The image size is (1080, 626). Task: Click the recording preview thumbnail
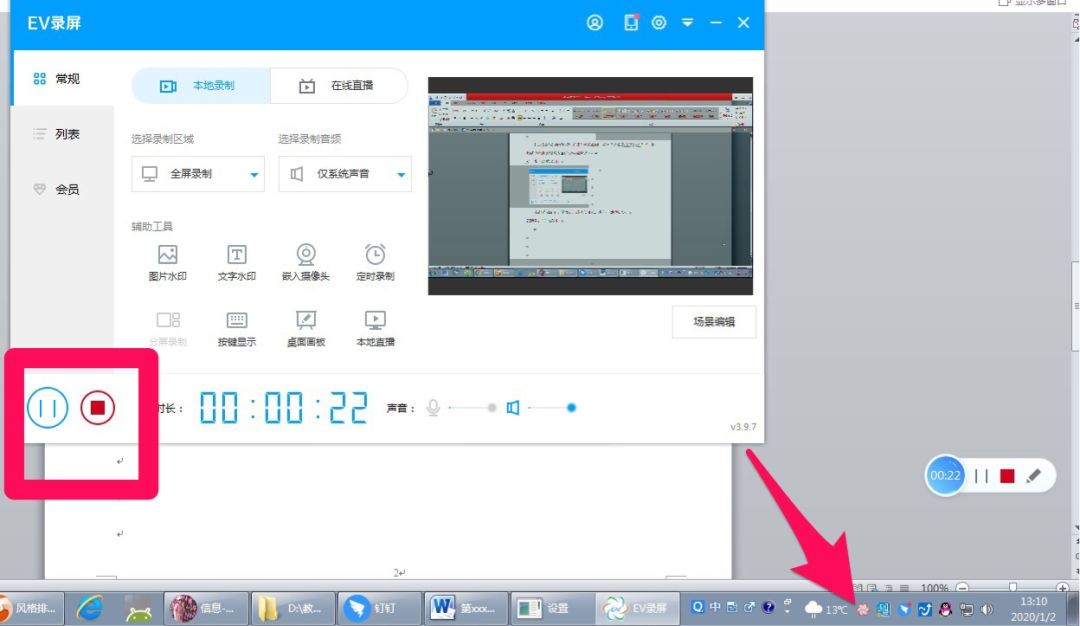590,186
